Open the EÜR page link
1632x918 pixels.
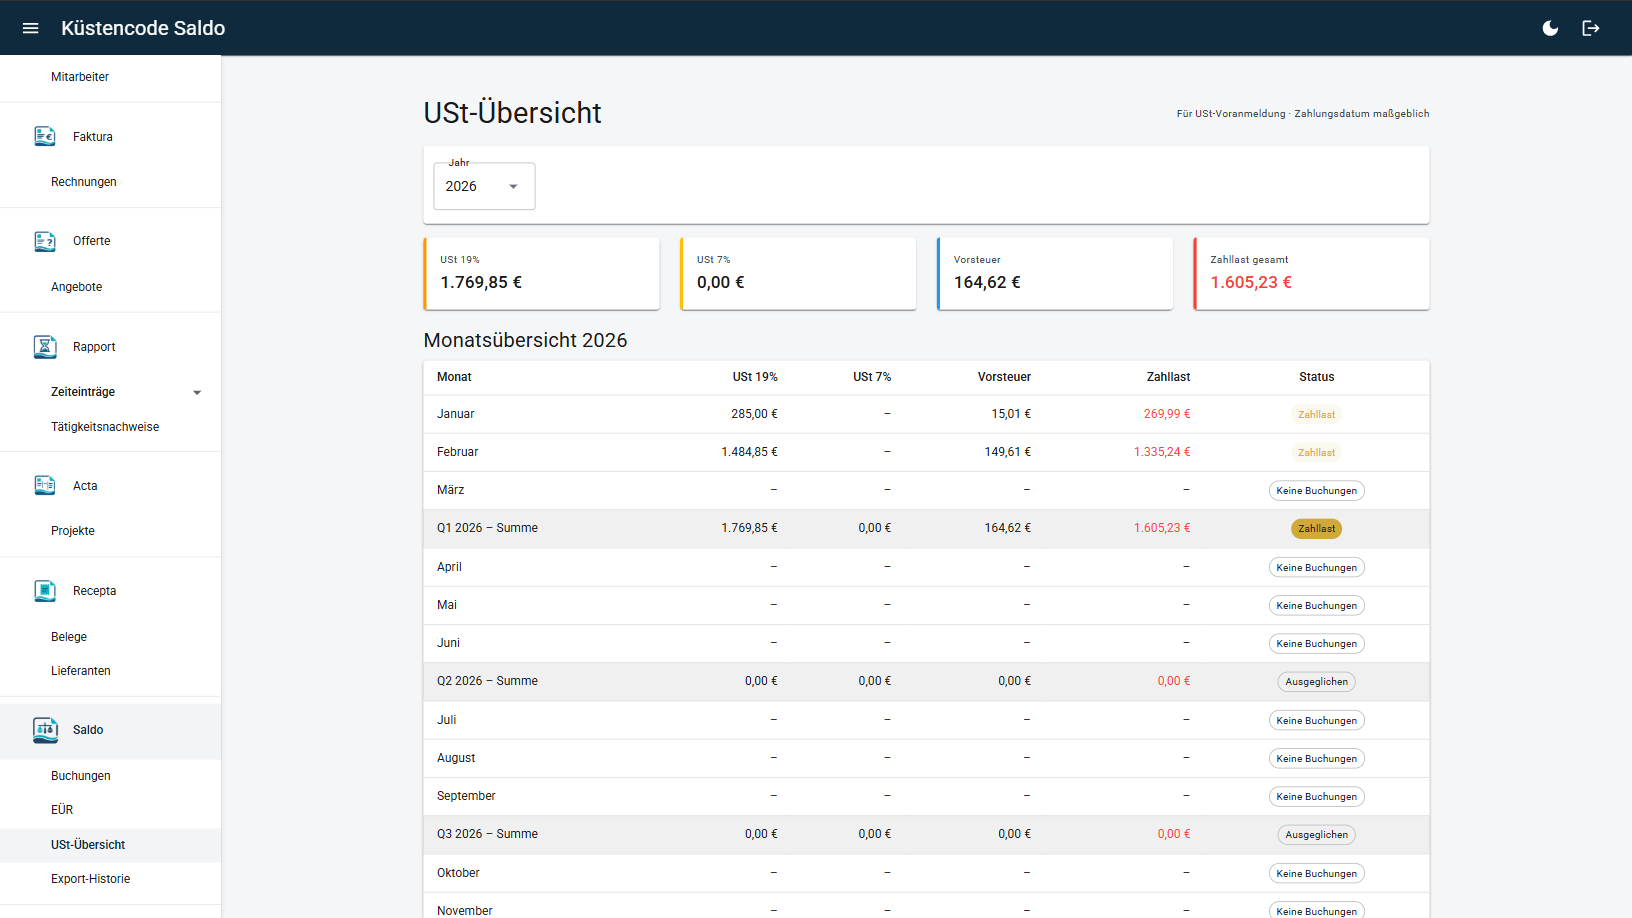tap(62, 810)
